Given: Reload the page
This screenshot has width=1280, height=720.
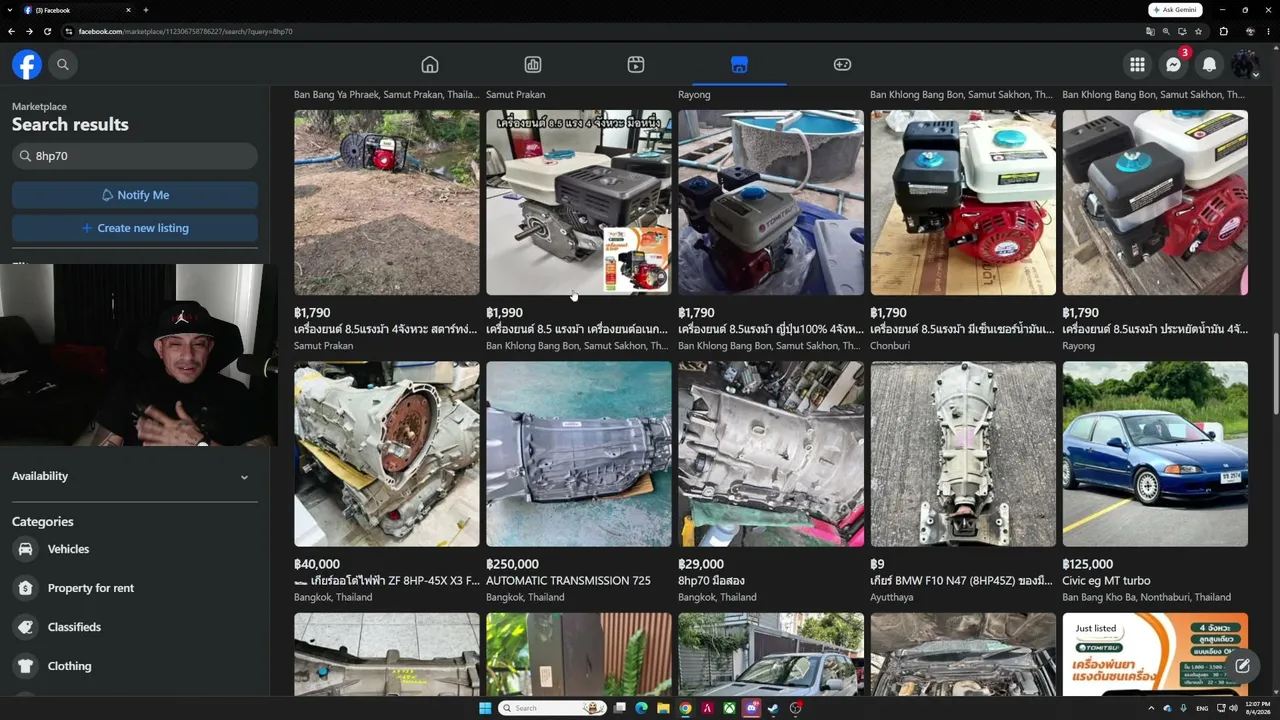Looking at the screenshot, I should coord(47,31).
